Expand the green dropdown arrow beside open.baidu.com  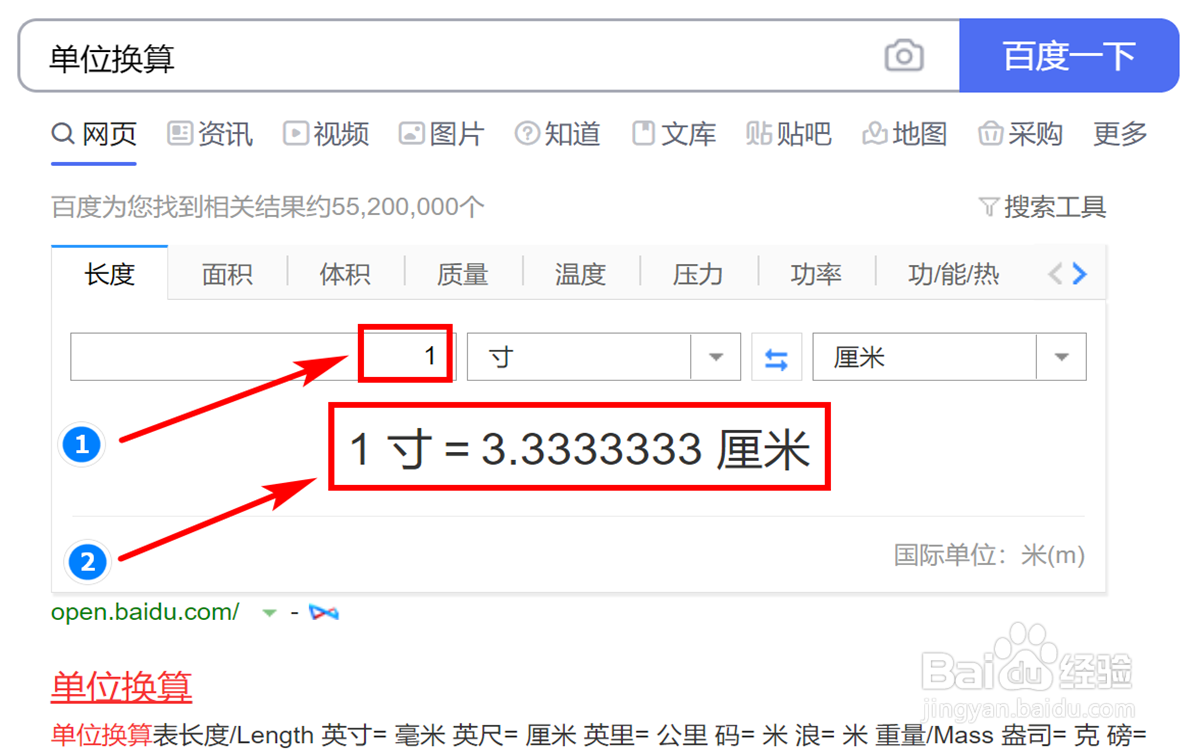click(268, 613)
